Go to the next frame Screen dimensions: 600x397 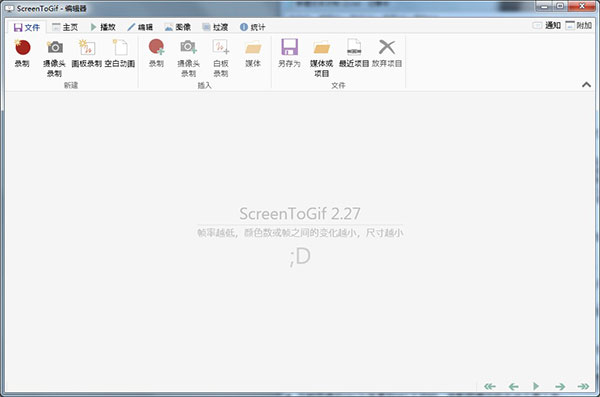click(560, 386)
